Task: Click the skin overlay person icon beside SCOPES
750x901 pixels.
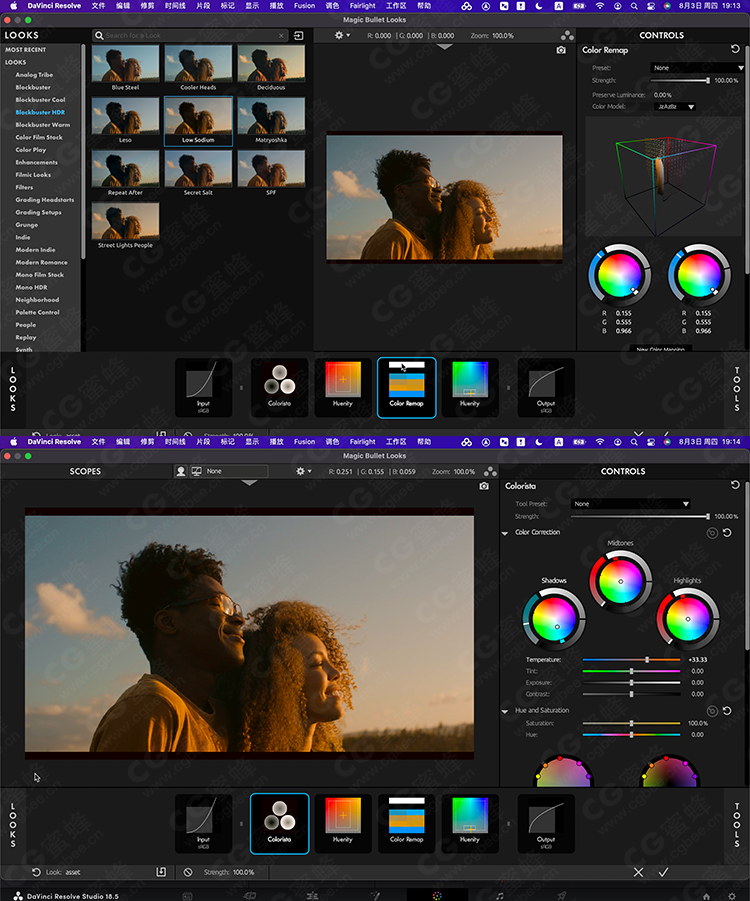Action: [181, 471]
